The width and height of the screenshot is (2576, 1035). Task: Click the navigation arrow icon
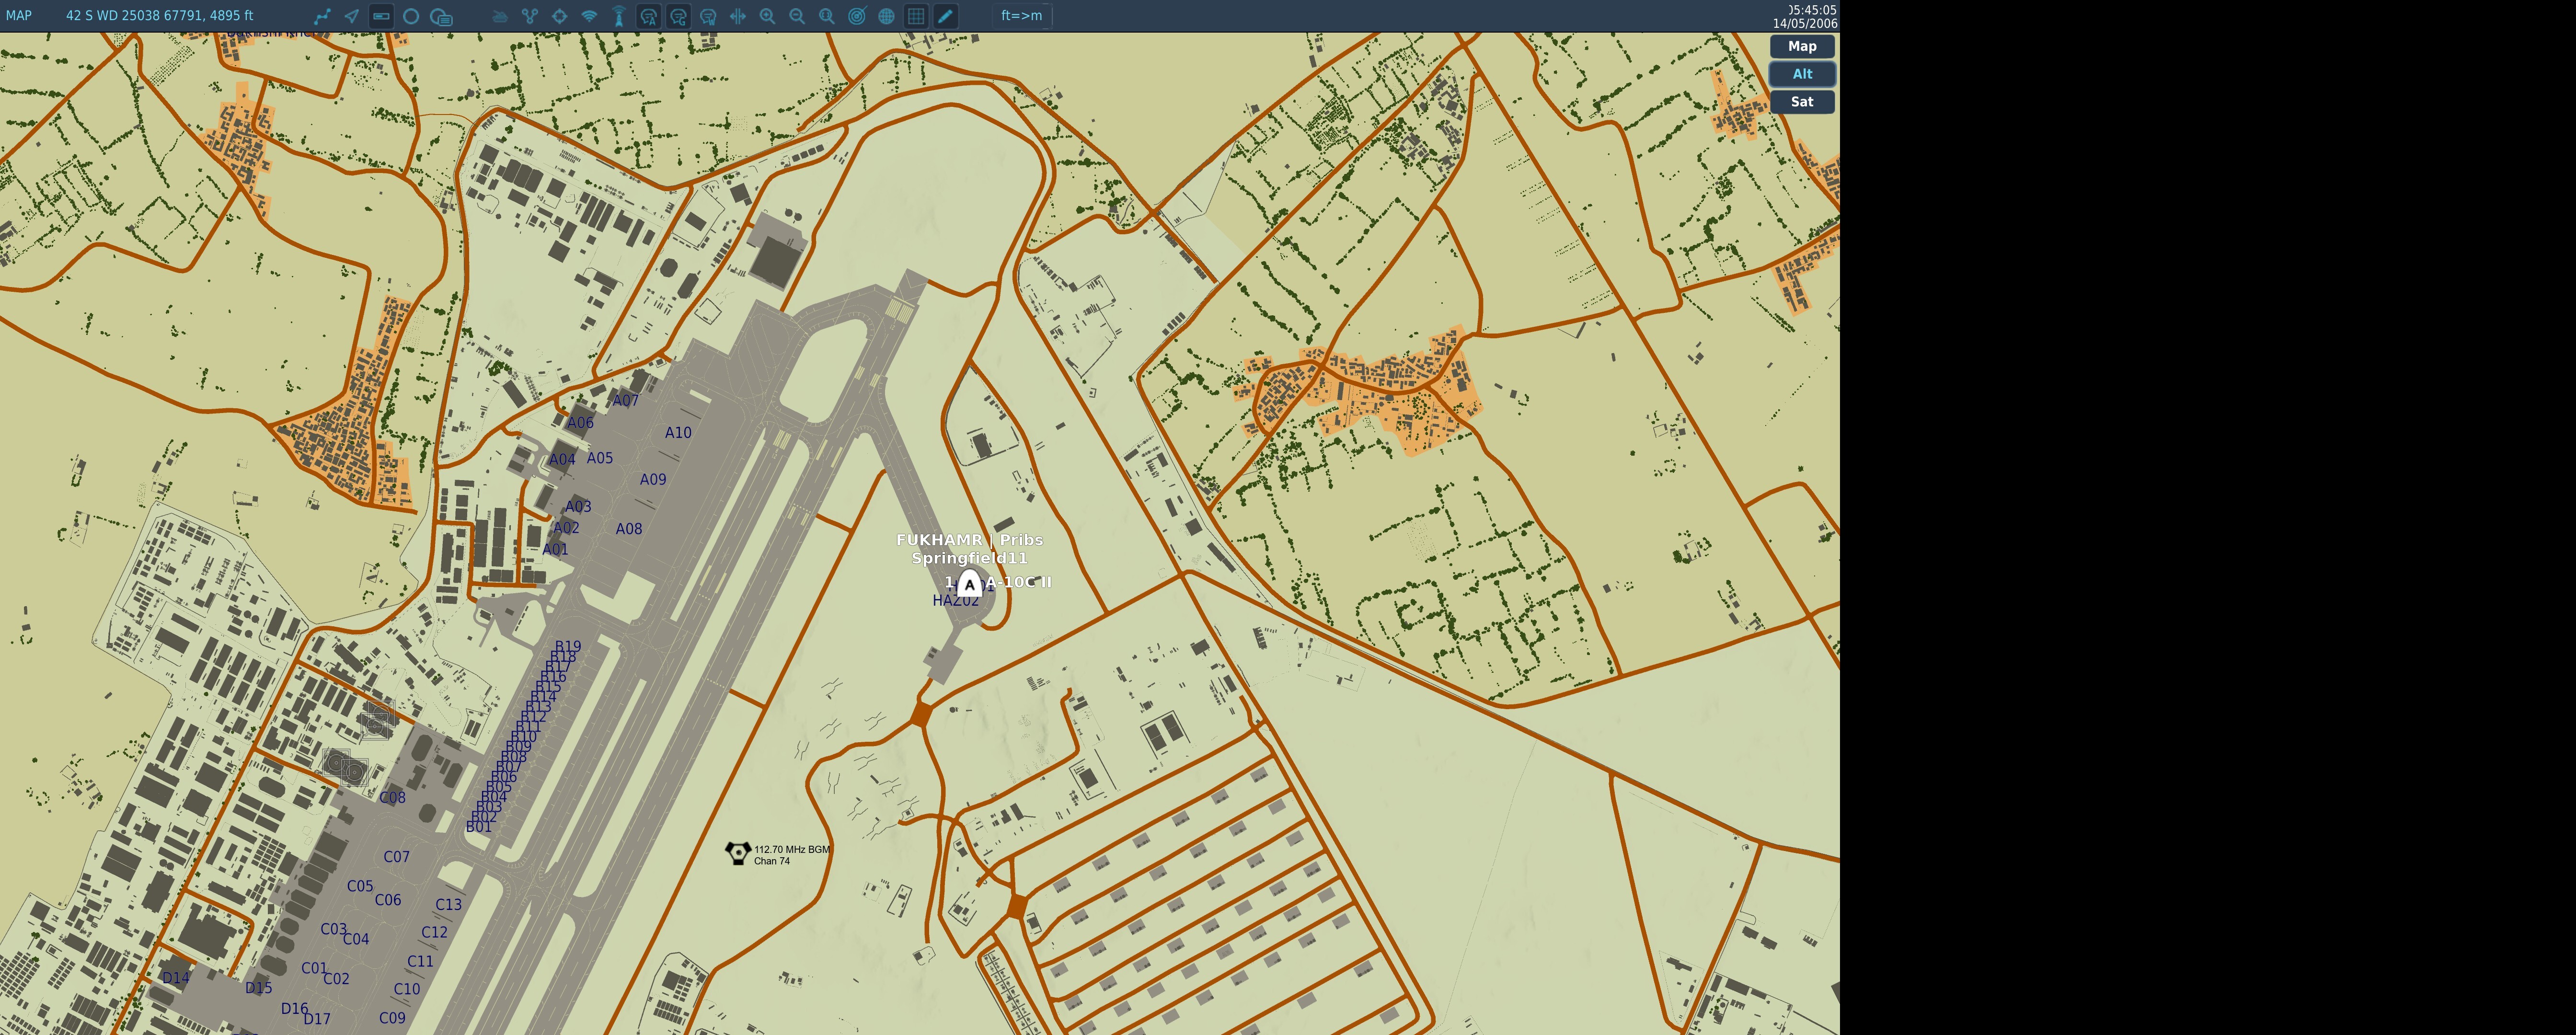pos(352,16)
